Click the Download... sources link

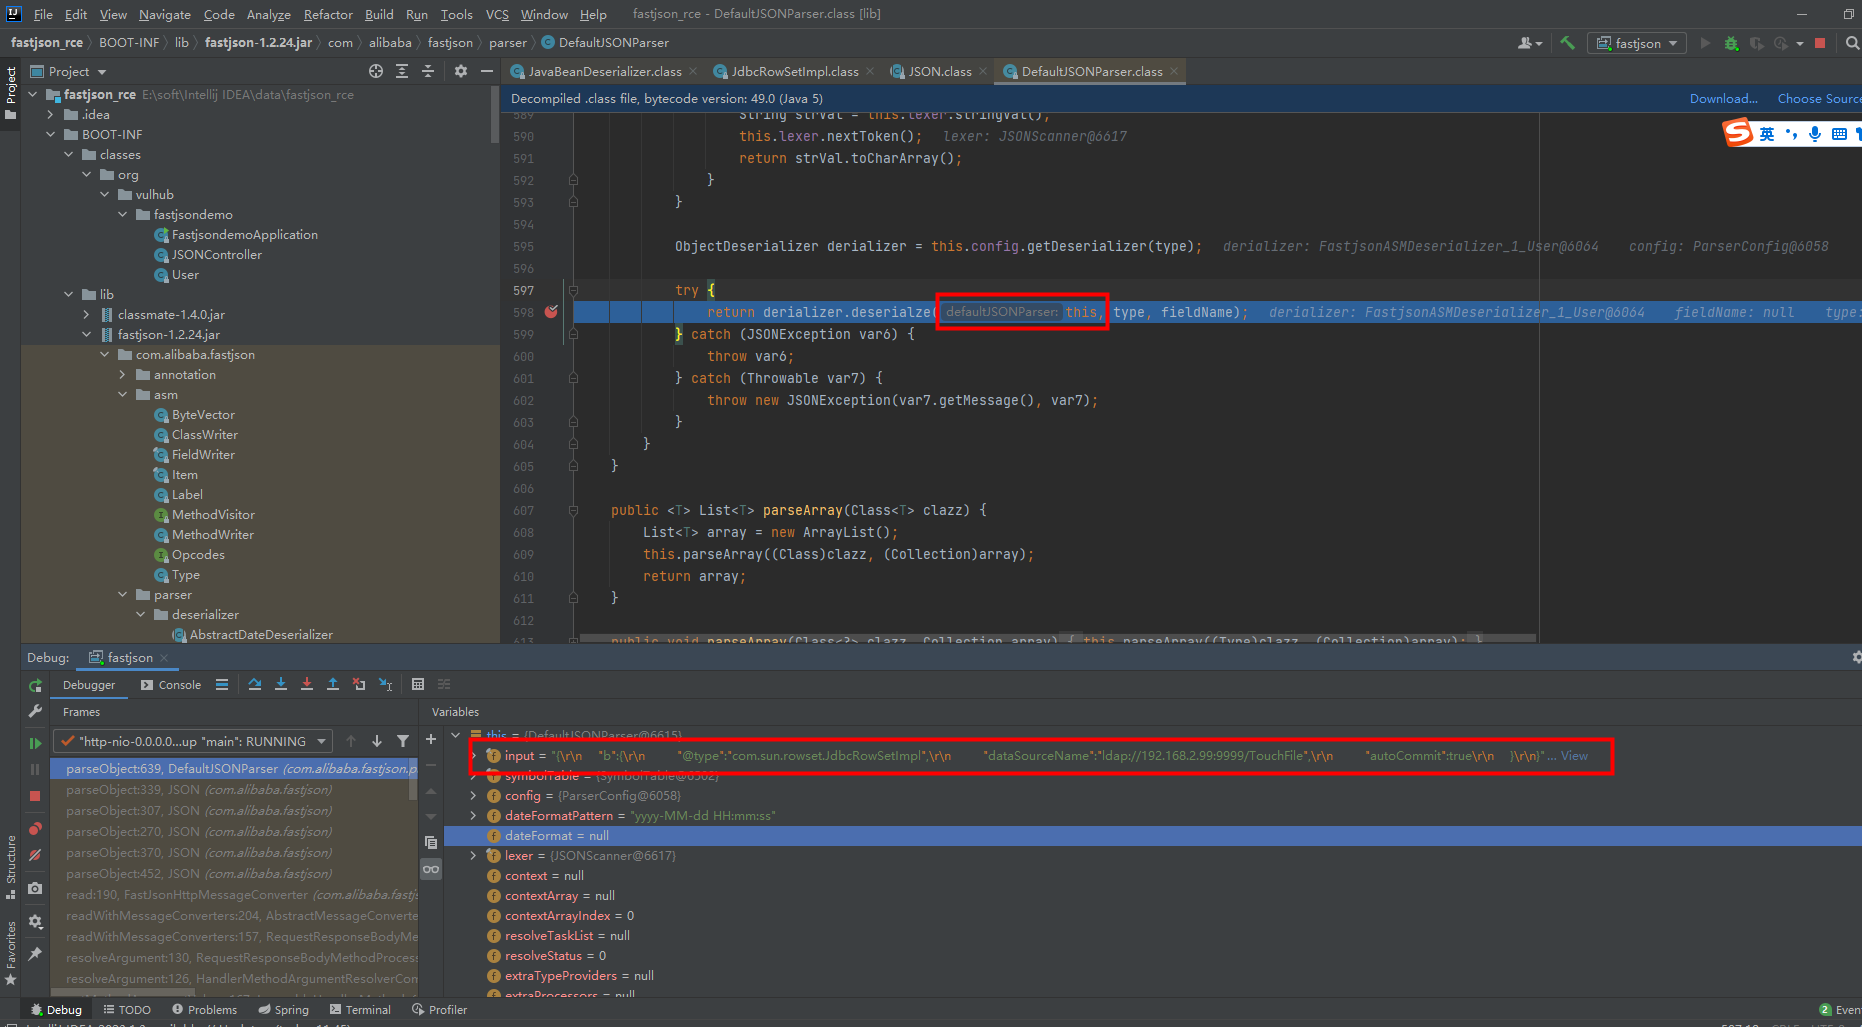[x=1723, y=98]
